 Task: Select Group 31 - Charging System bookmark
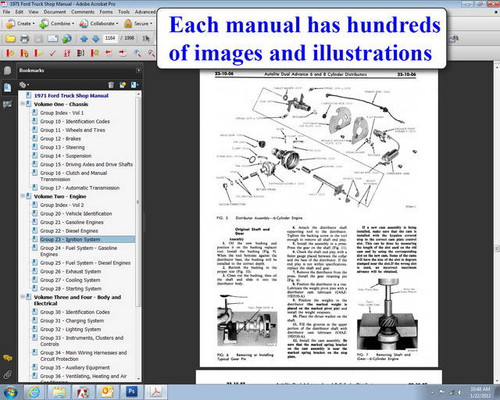[x=72, y=321]
